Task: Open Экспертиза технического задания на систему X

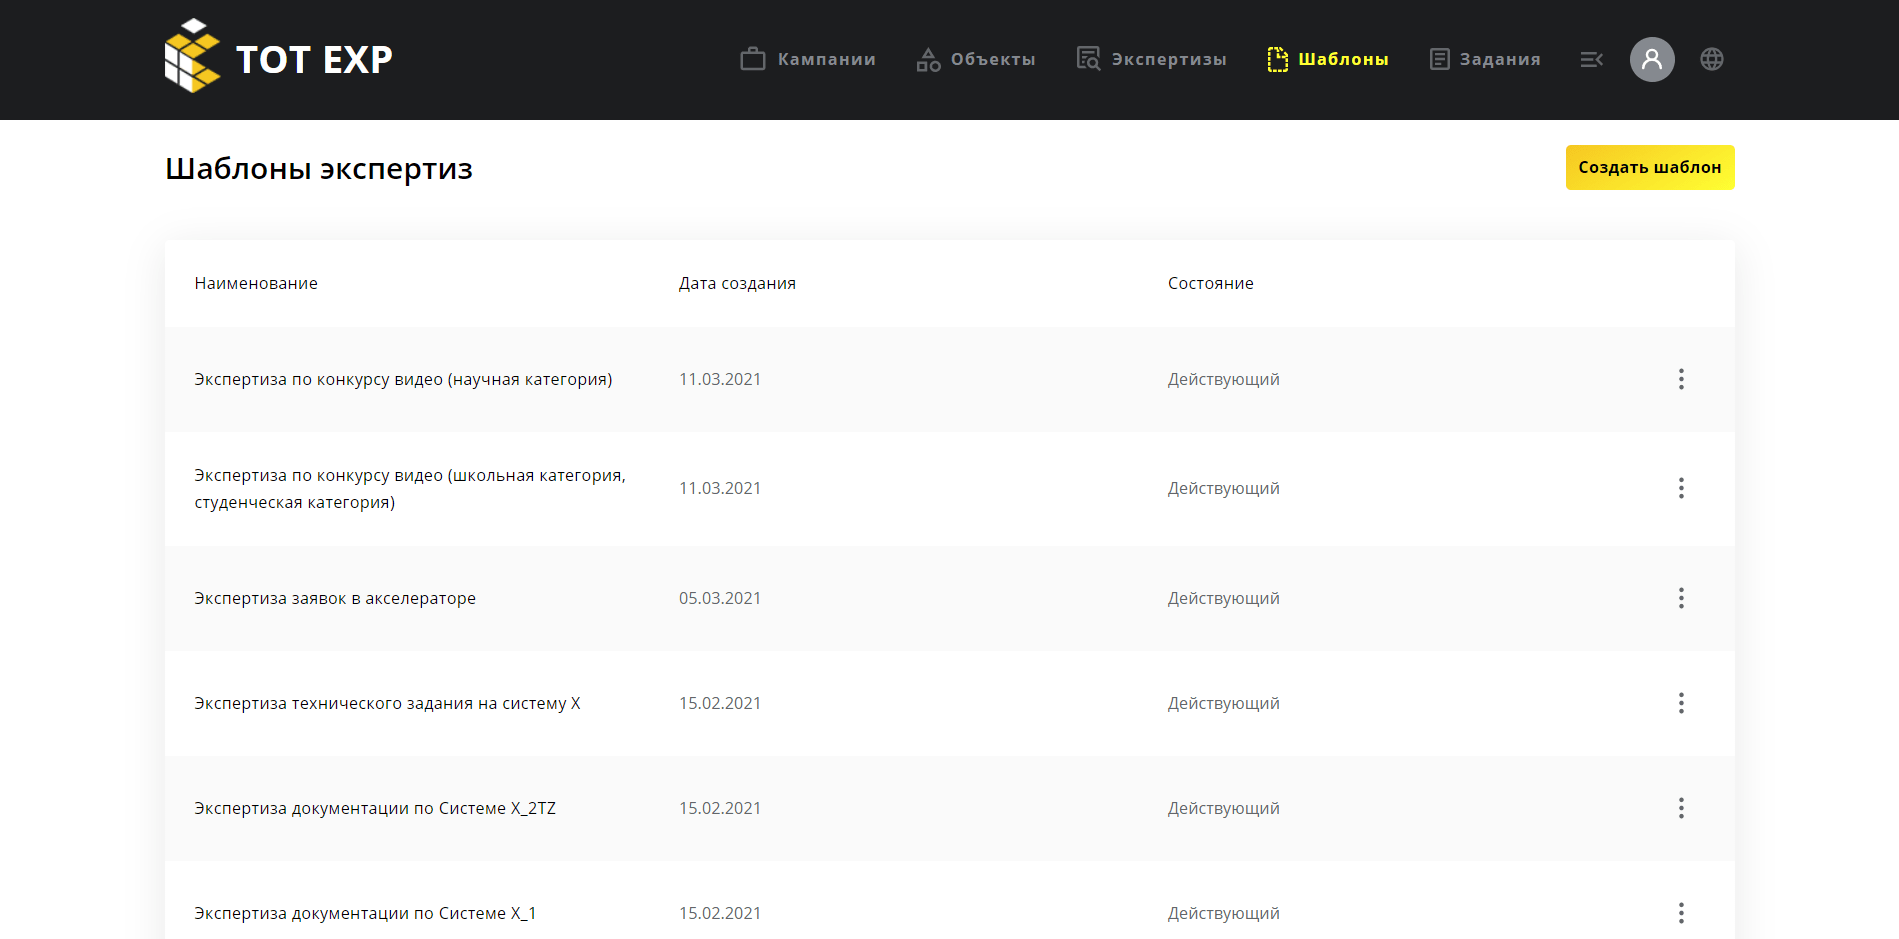Action: coord(387,703)
